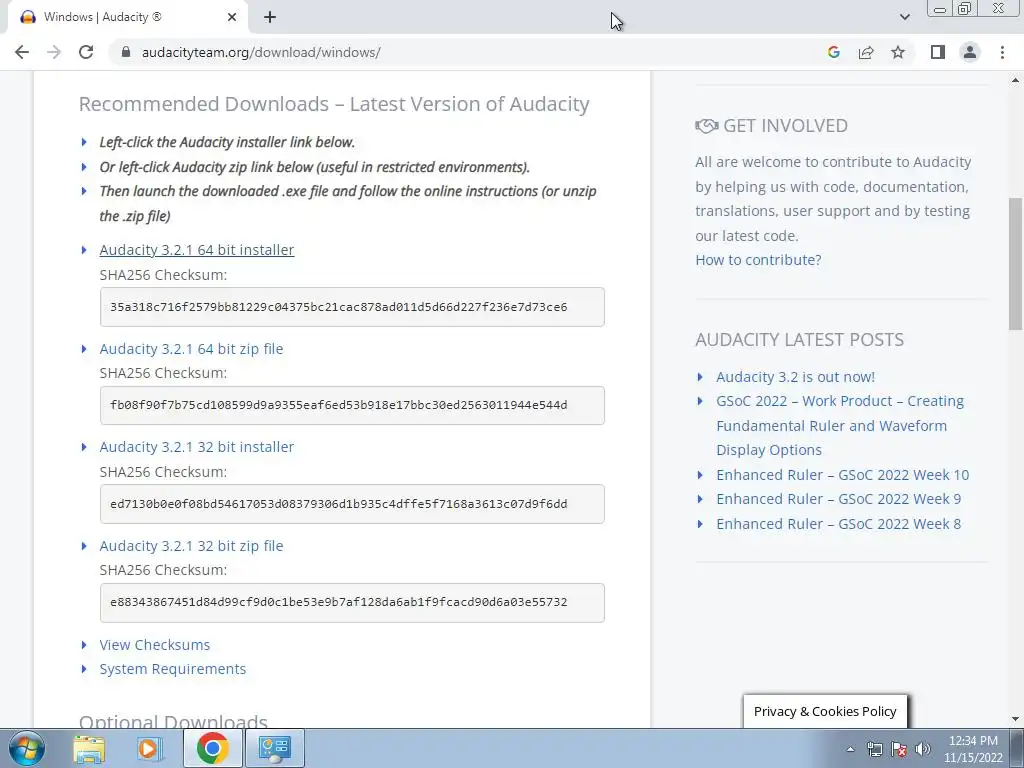Click the volume speaker tray icon
This screenshot has height=768, width=1024.
point(923,749)
